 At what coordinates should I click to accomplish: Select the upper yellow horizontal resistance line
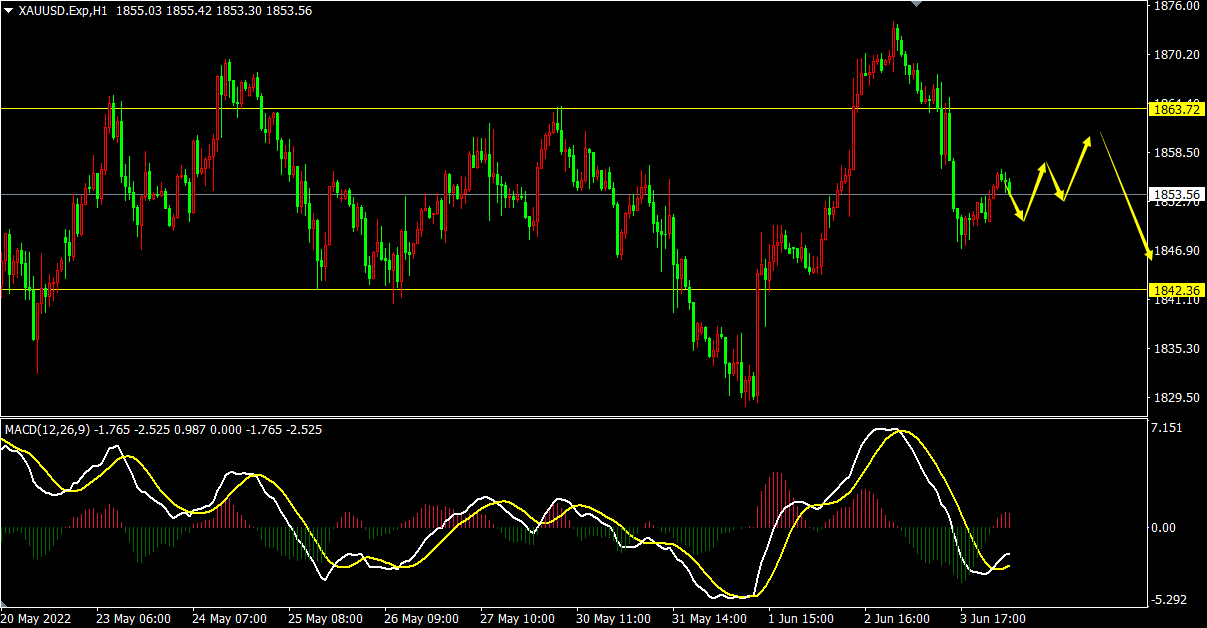tap(400, 108)
